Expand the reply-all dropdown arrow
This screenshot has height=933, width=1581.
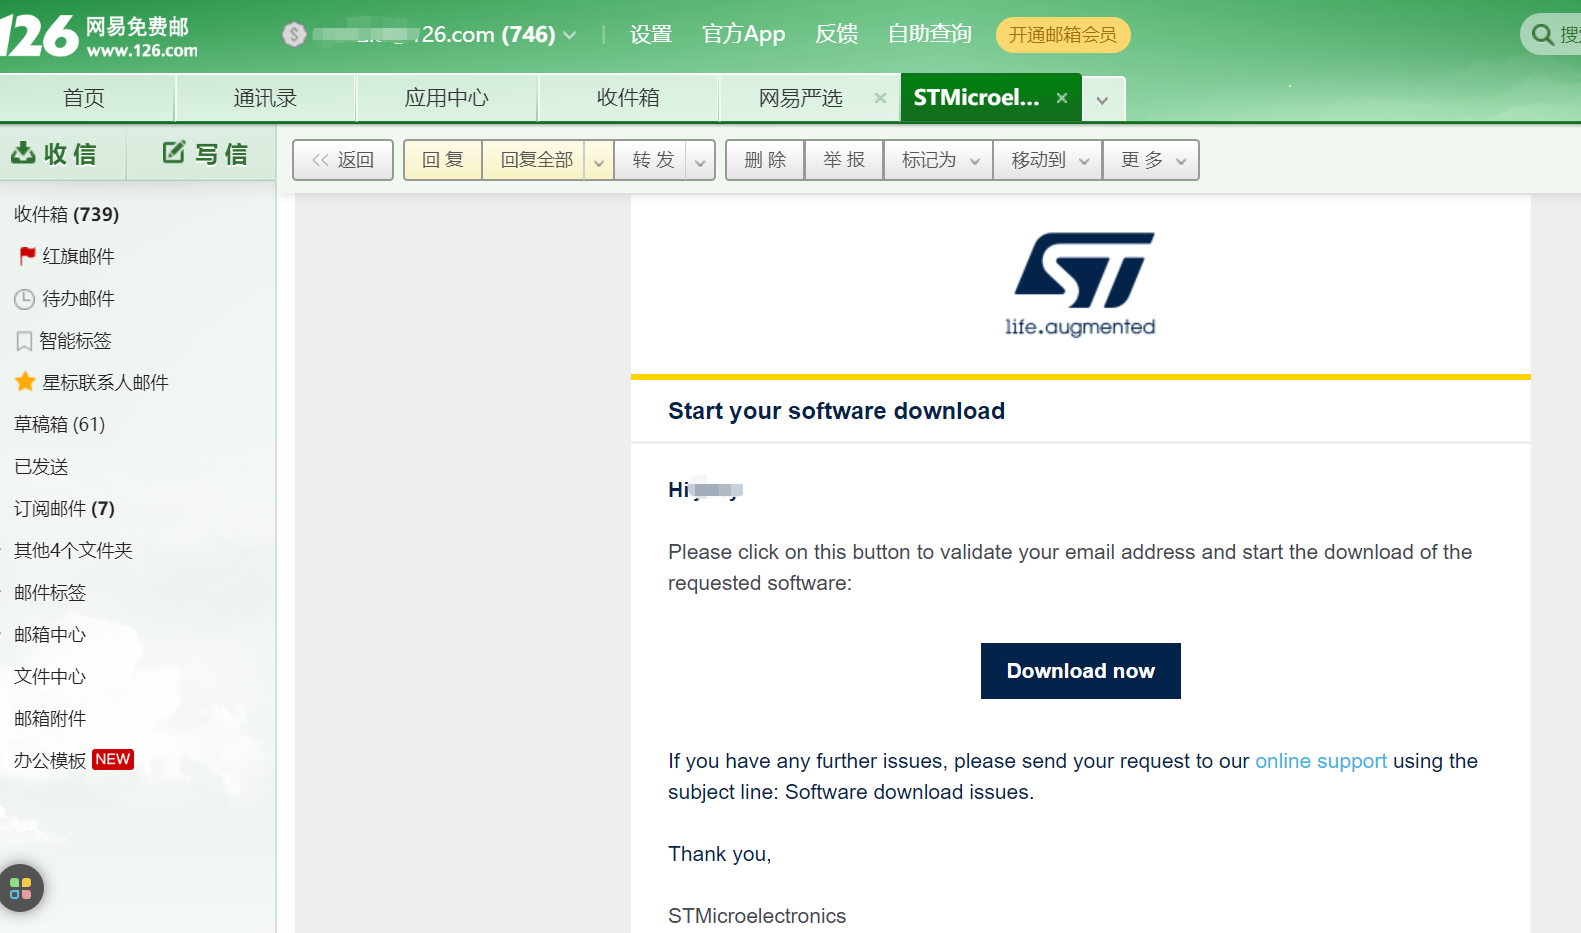pos(599,161)
